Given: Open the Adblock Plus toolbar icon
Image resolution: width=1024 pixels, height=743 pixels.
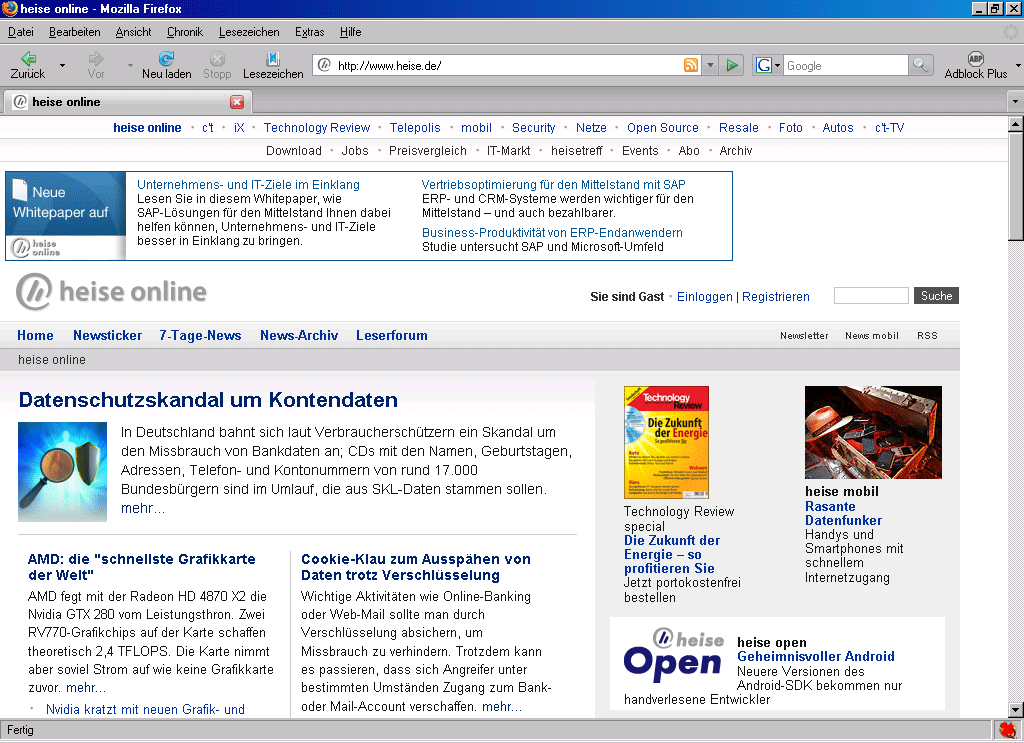Looking at the screenshot, I should point(976,58).
